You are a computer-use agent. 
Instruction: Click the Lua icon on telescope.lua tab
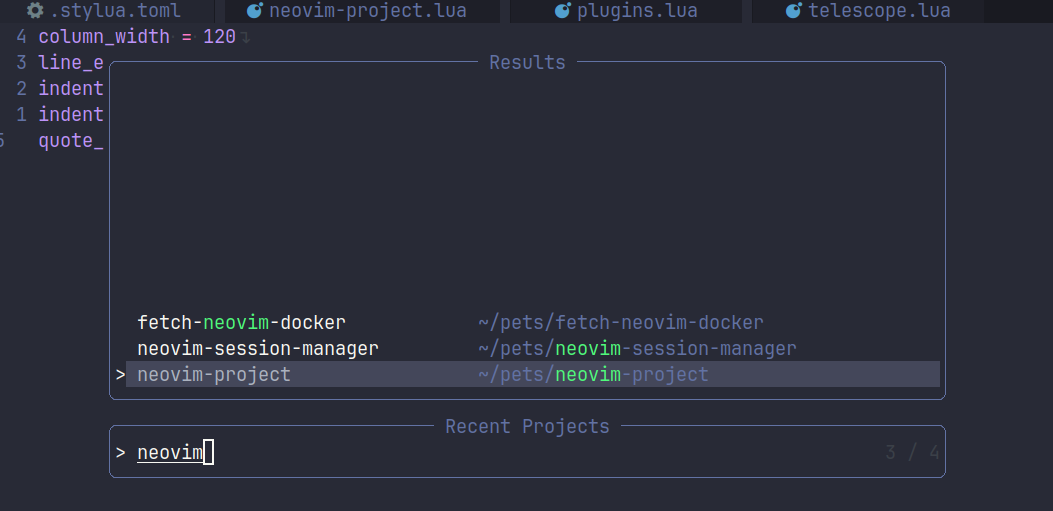click(x=794, y=11)
